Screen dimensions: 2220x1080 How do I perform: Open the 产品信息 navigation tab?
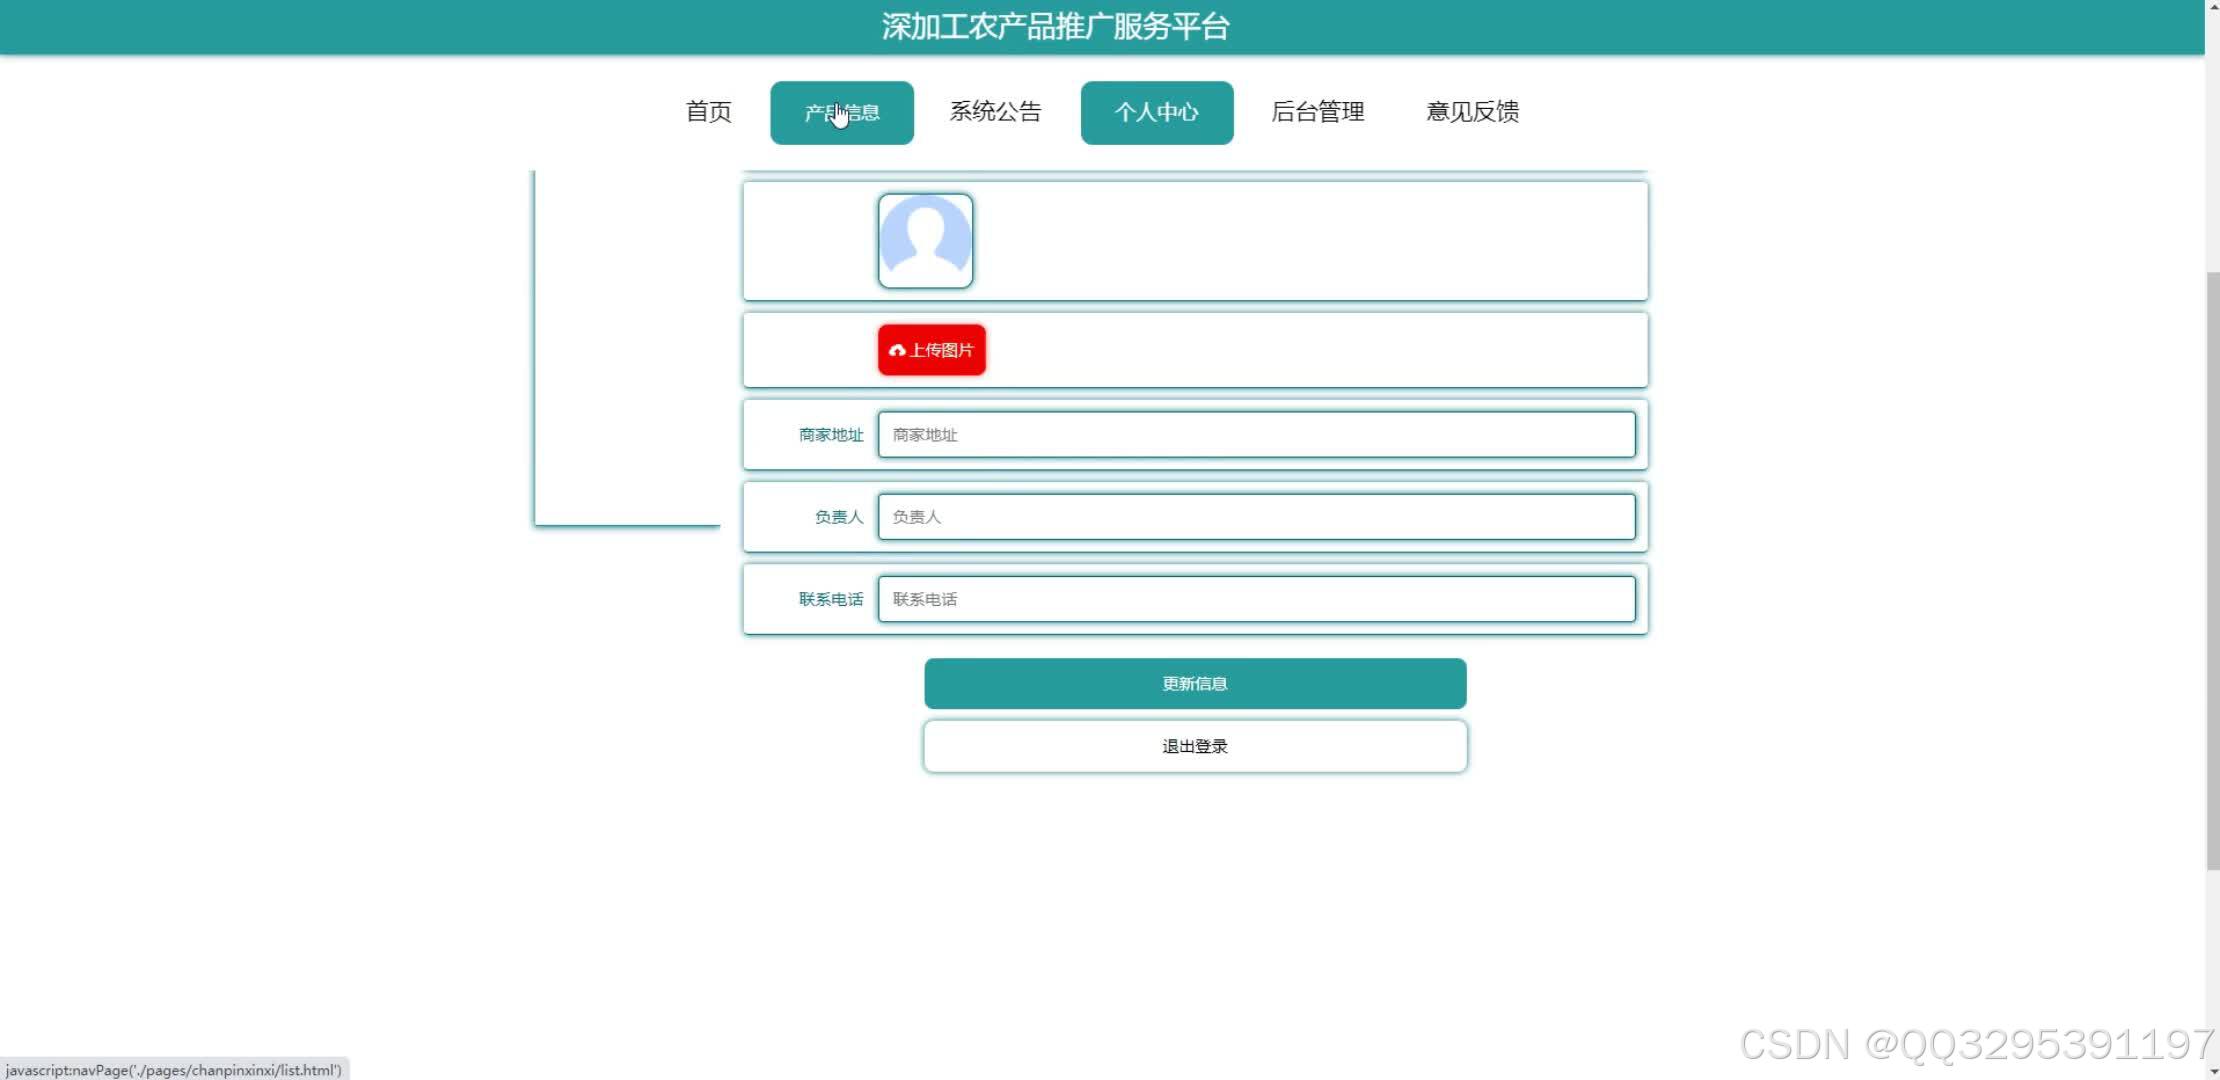point(842,112)
